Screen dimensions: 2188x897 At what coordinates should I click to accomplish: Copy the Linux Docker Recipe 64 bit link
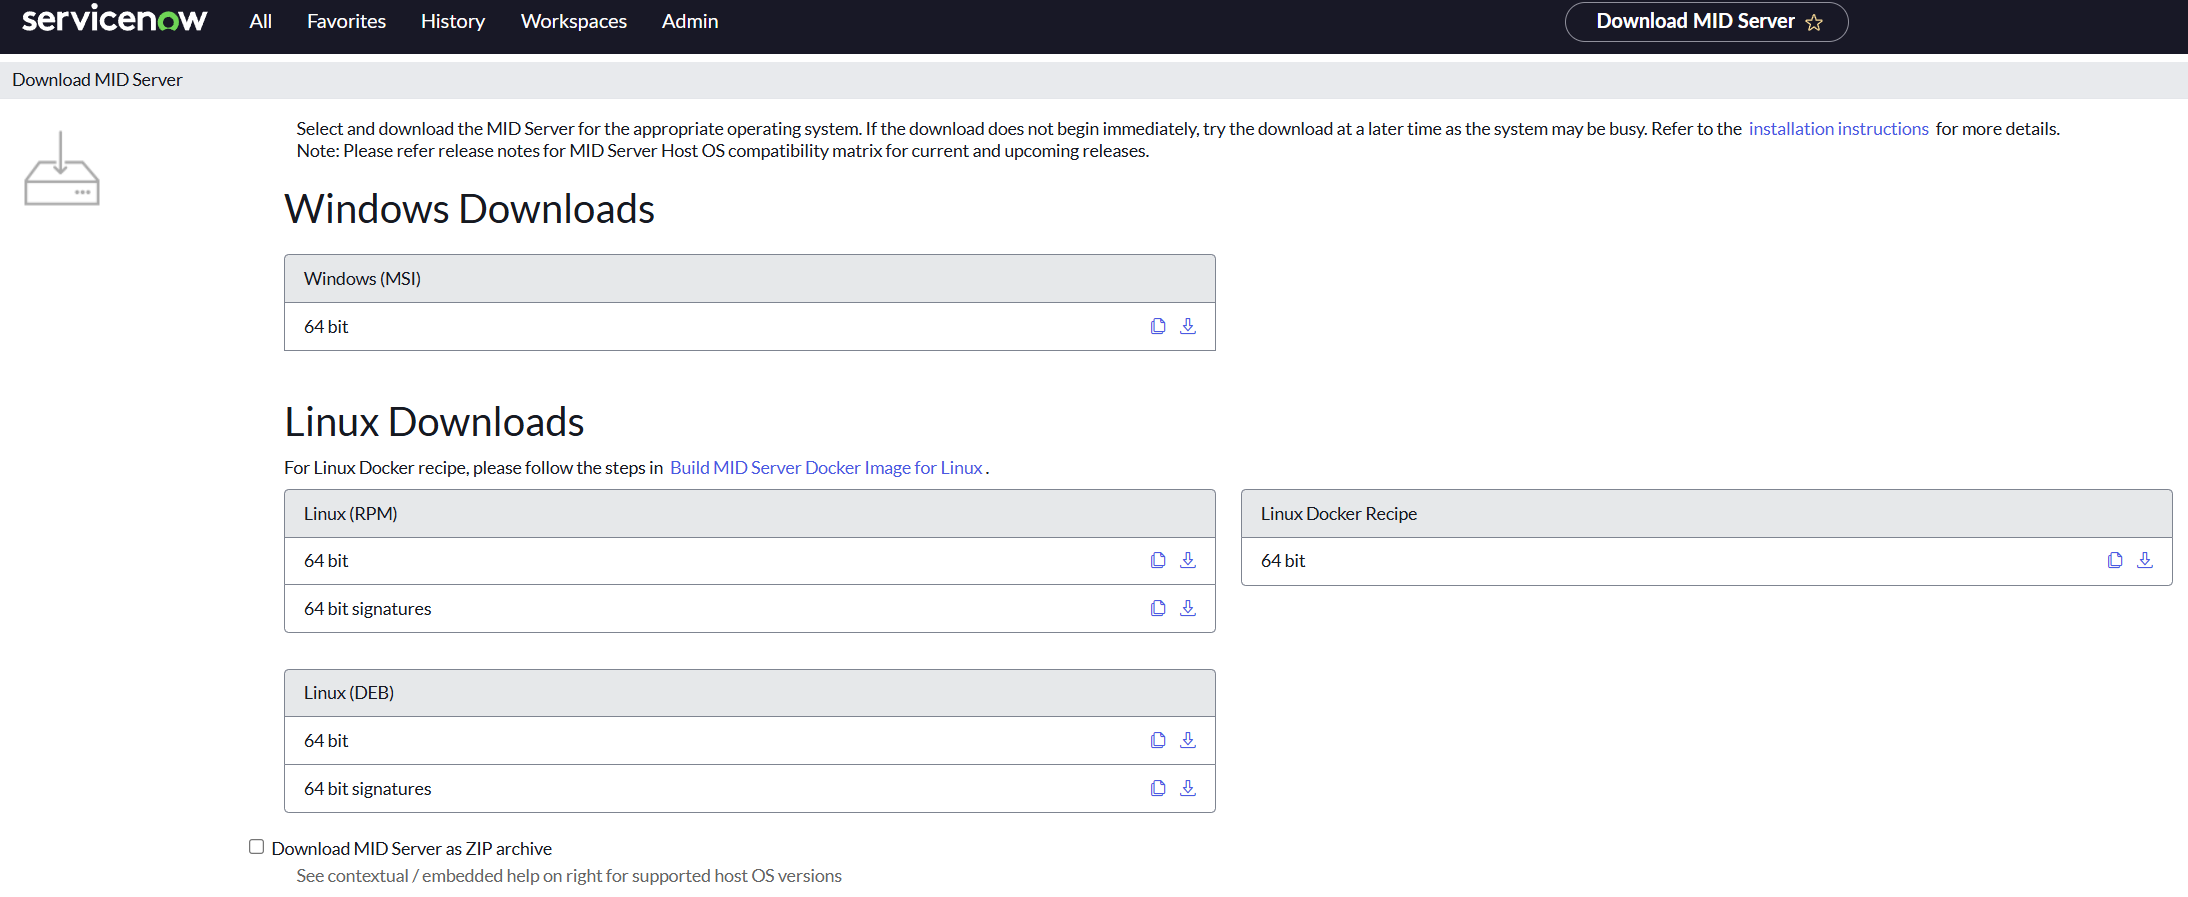coord(2115,560)
